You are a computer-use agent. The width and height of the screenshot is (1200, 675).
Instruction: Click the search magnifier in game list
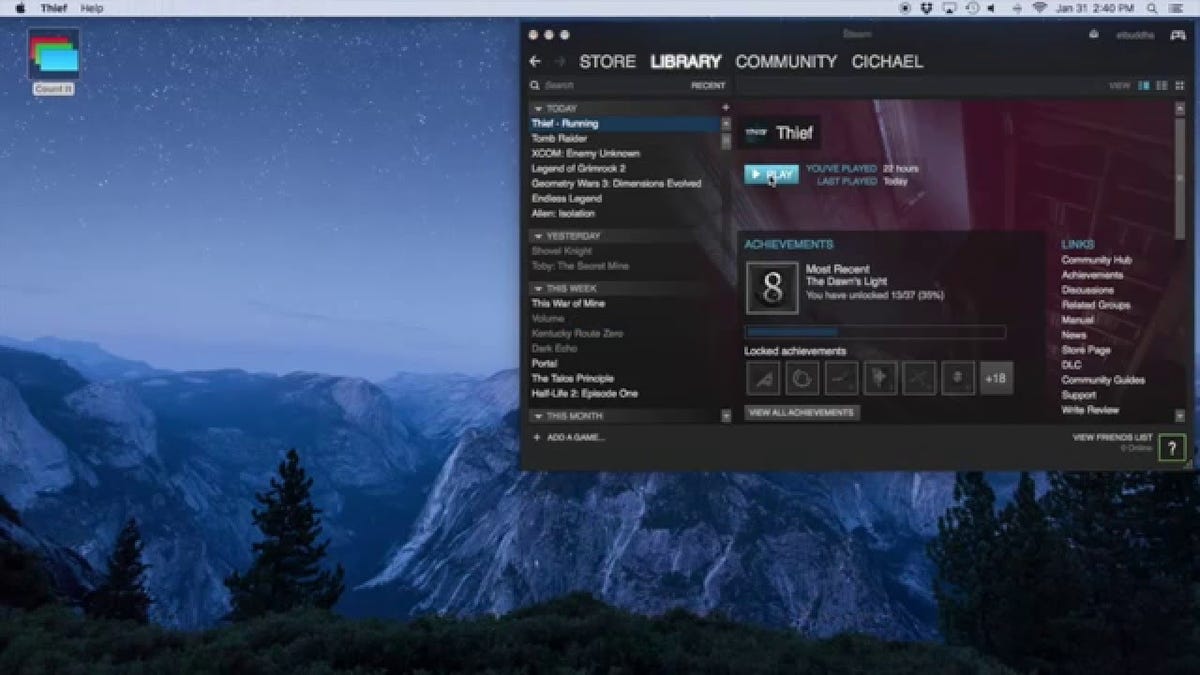click(535, 86)
